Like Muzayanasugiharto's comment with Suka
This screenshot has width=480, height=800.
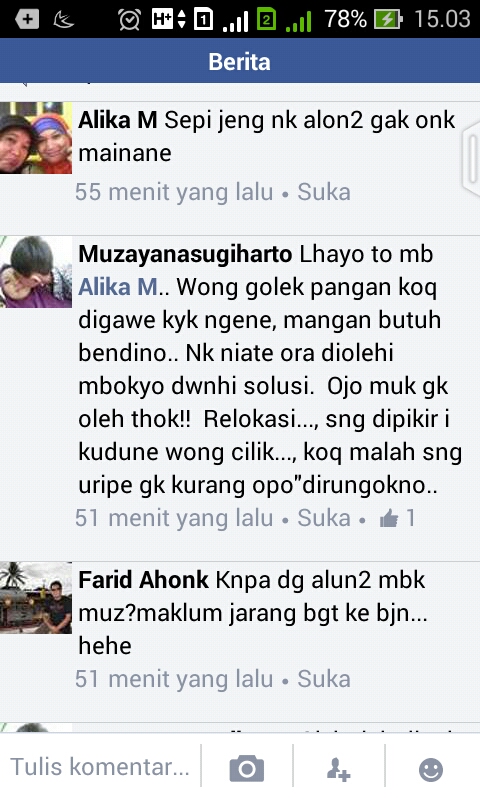(324, 518)
